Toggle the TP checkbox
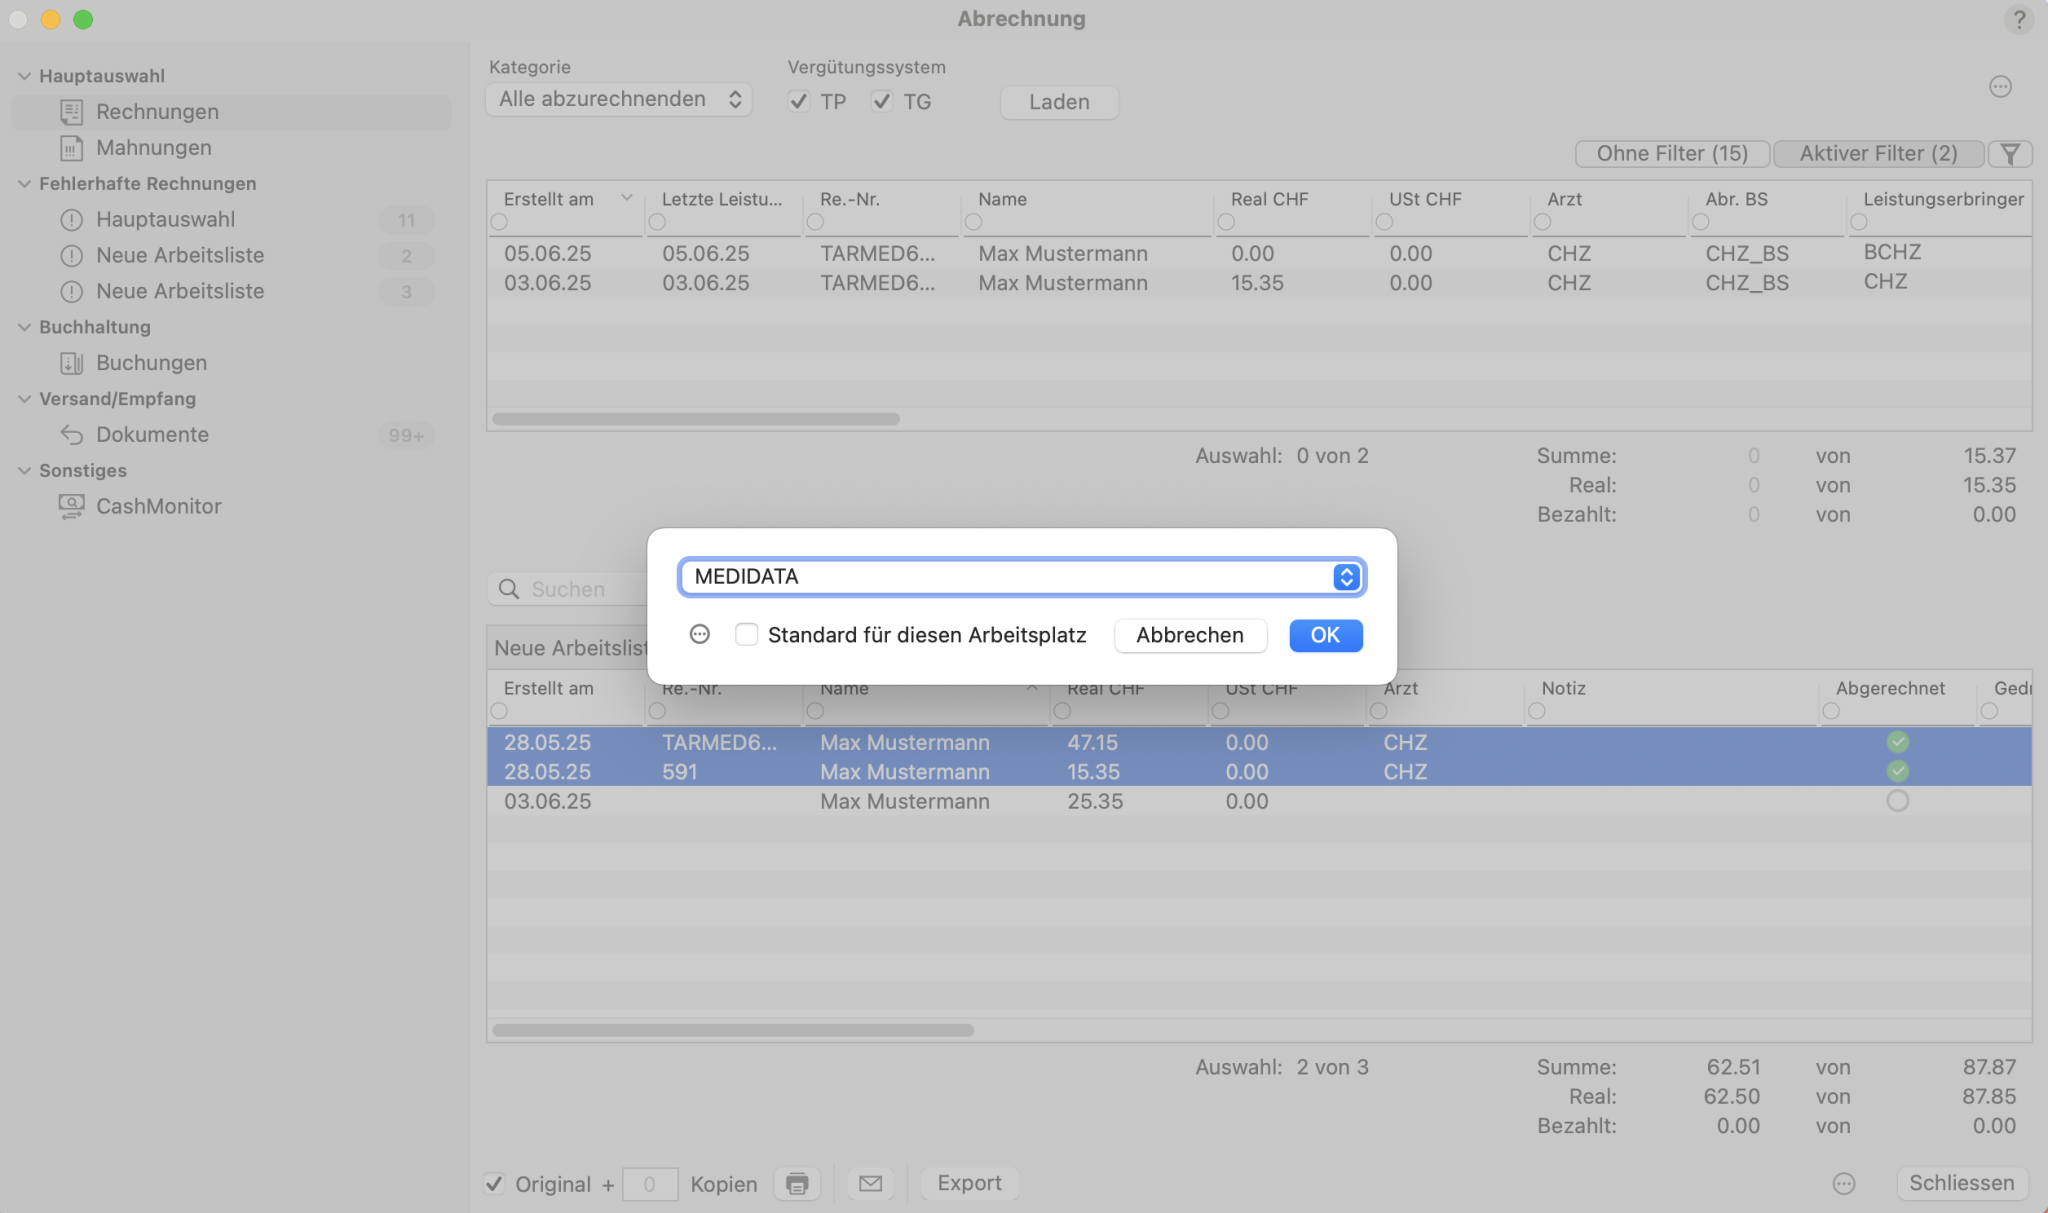This screenshot has height=1213, width=2048. point(798,101)
